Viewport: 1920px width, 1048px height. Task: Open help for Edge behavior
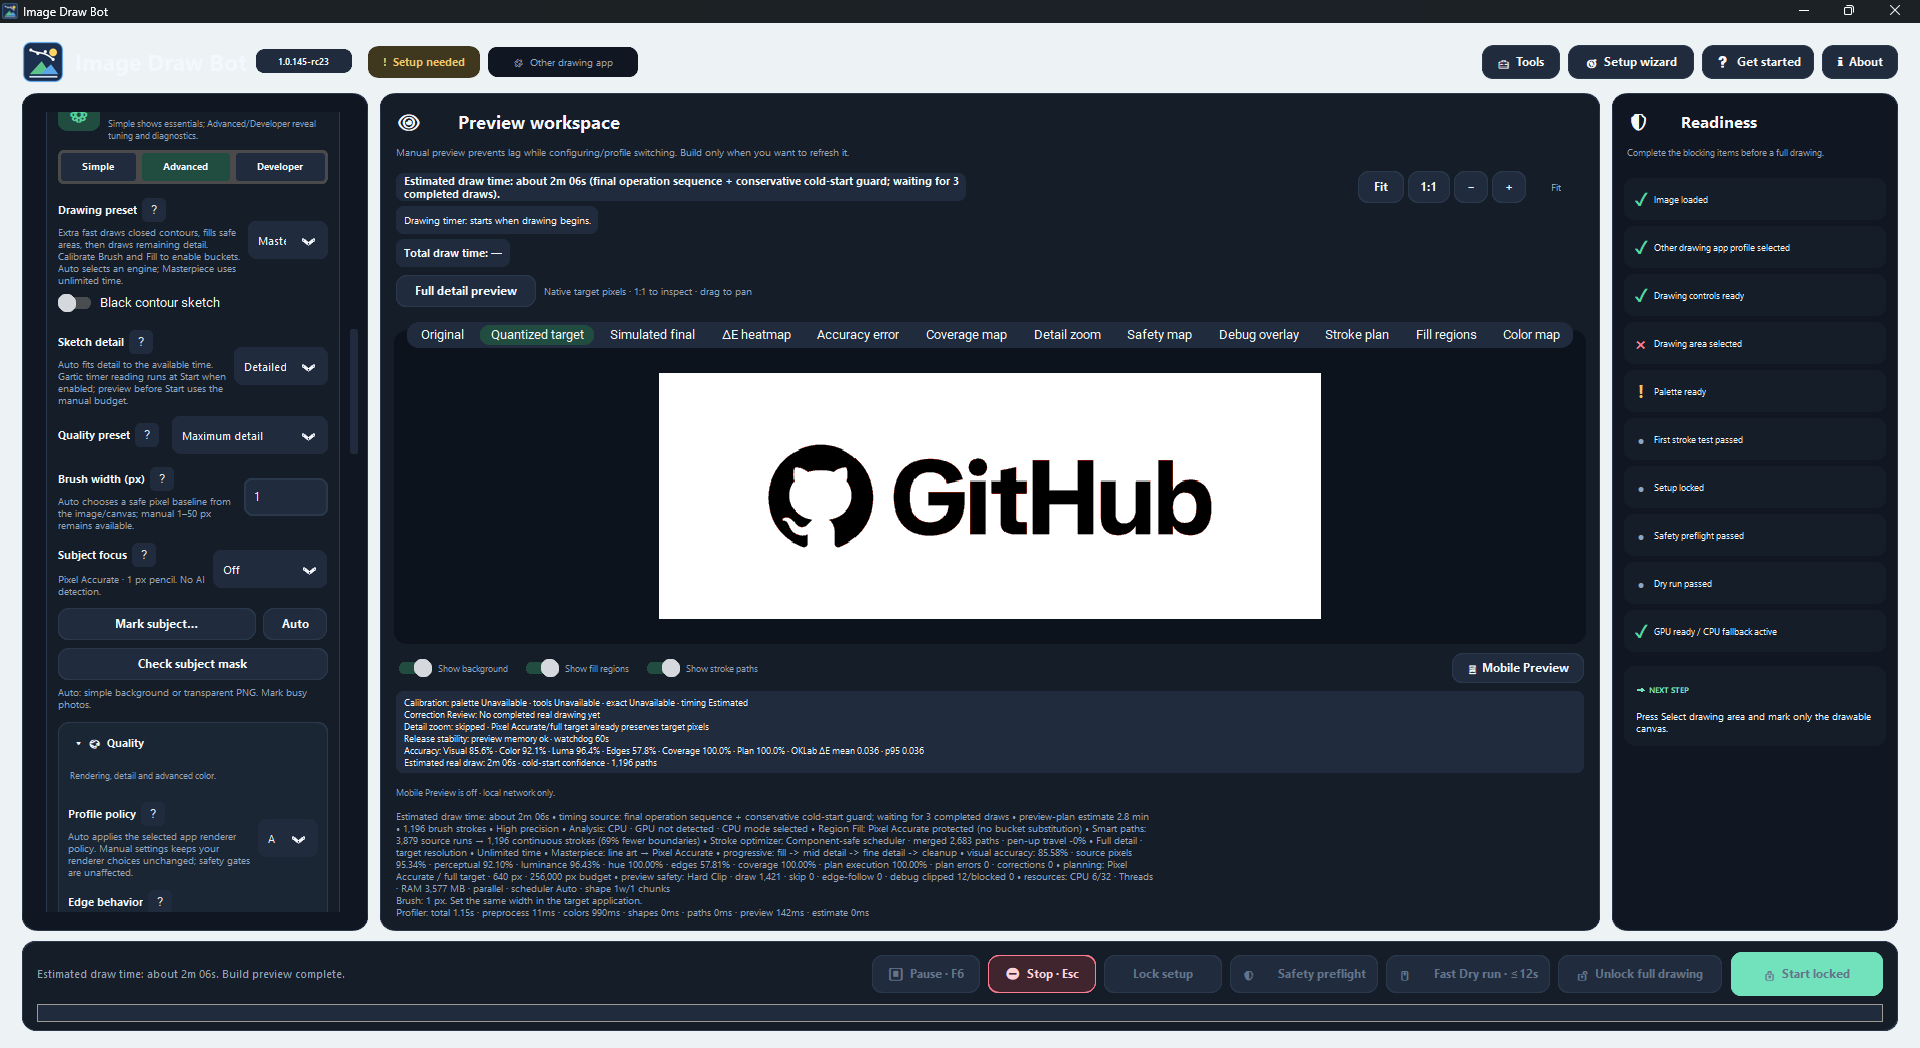click(160, 902)
